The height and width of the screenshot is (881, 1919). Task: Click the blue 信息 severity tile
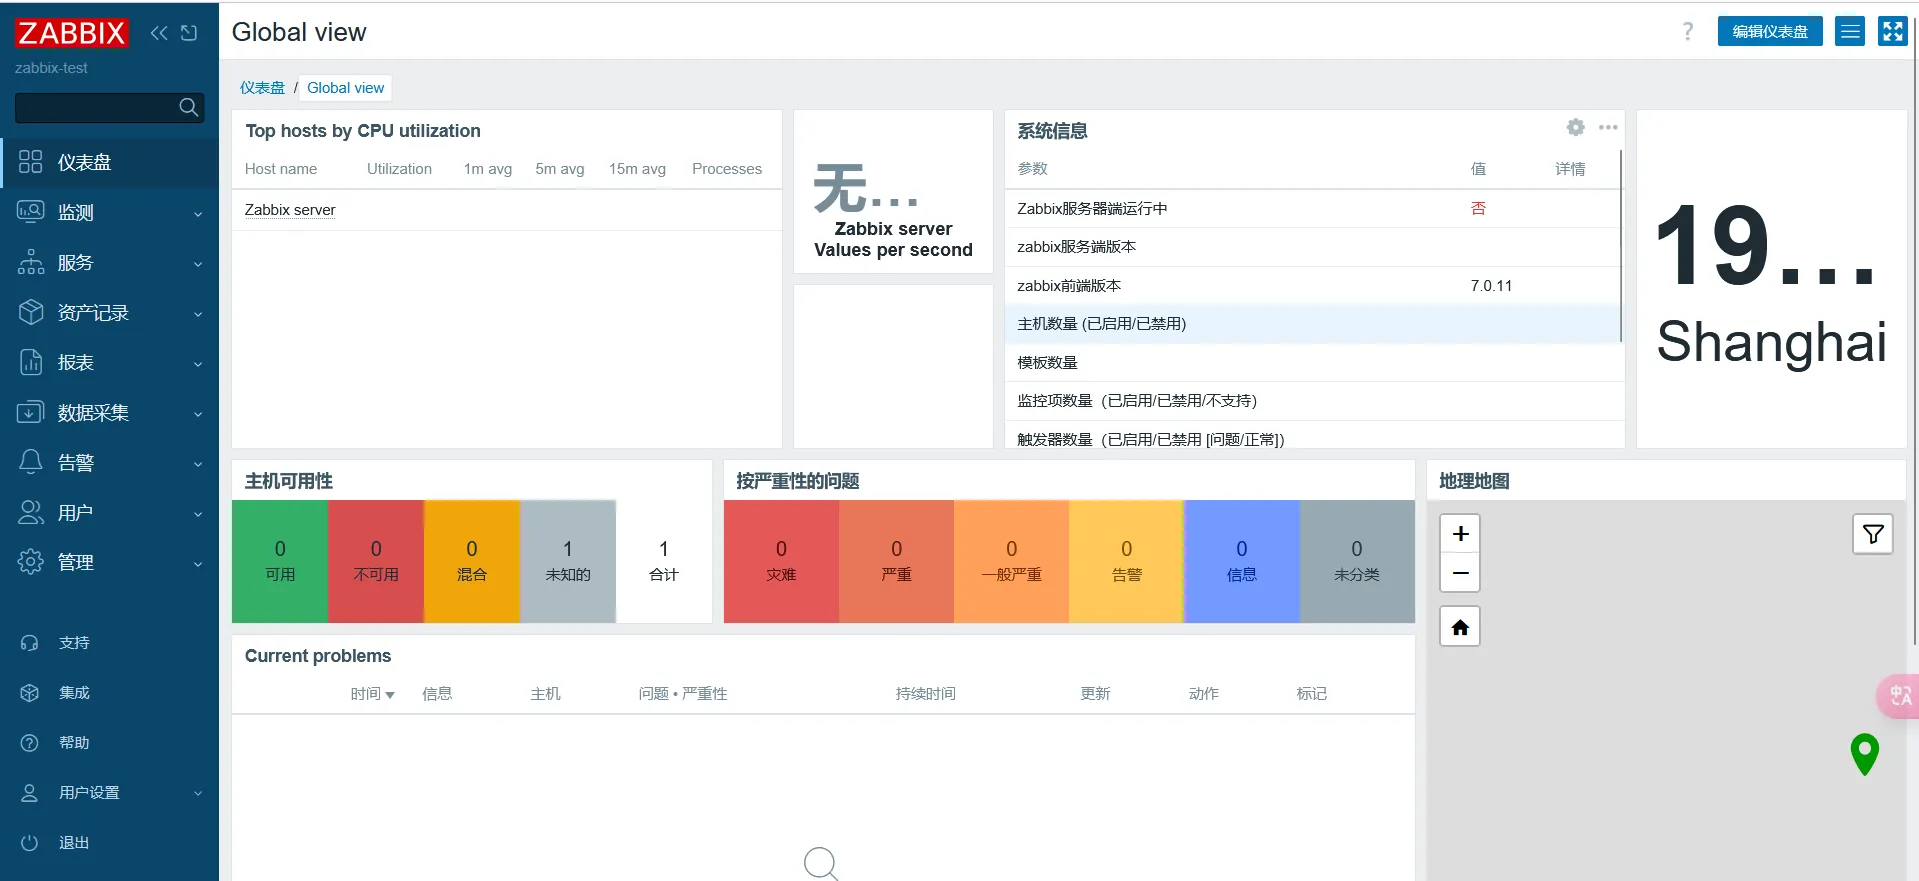click(x=1241, y=561)
